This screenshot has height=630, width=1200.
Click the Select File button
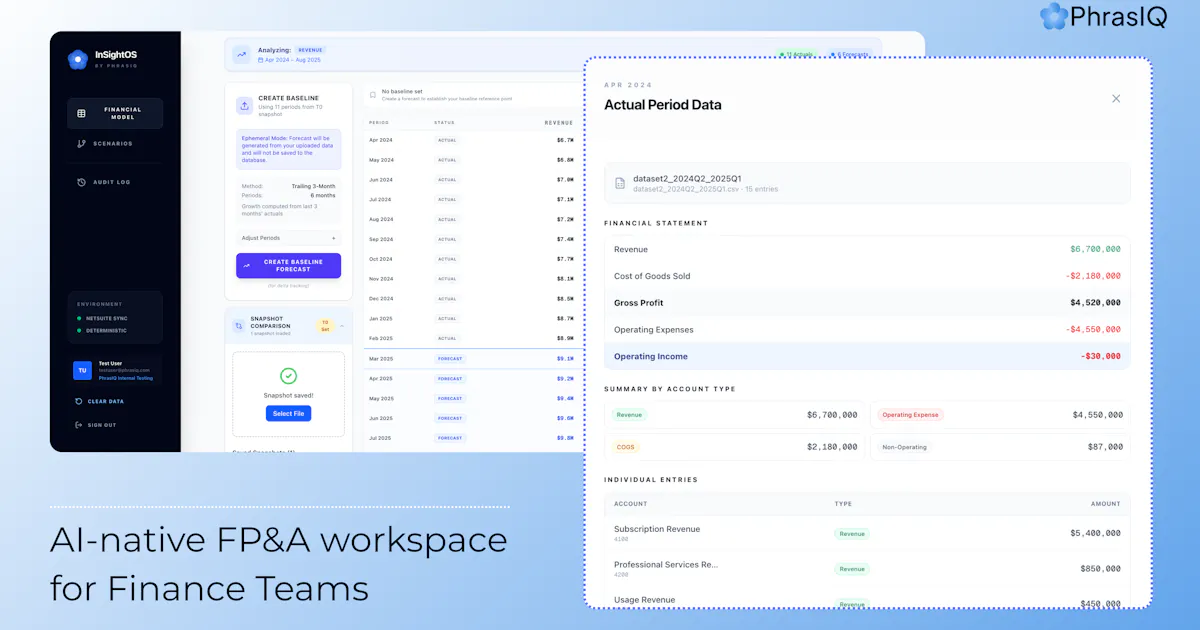288,413
